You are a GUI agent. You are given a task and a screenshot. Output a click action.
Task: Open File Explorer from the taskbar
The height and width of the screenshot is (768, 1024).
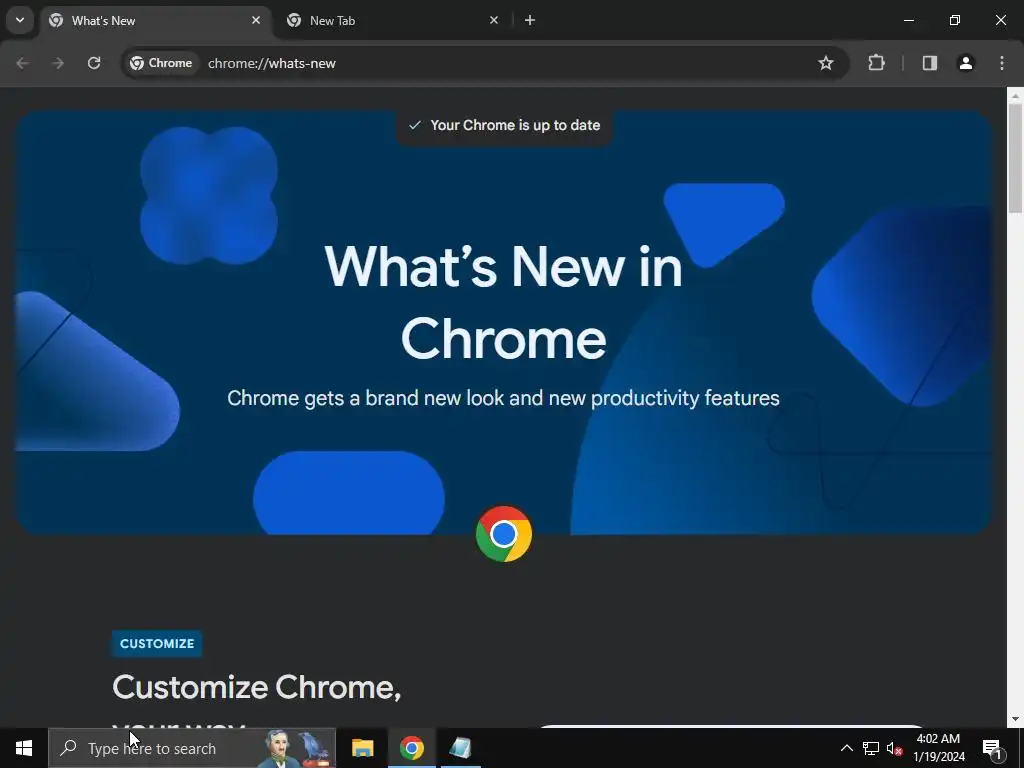click(362, 748)
